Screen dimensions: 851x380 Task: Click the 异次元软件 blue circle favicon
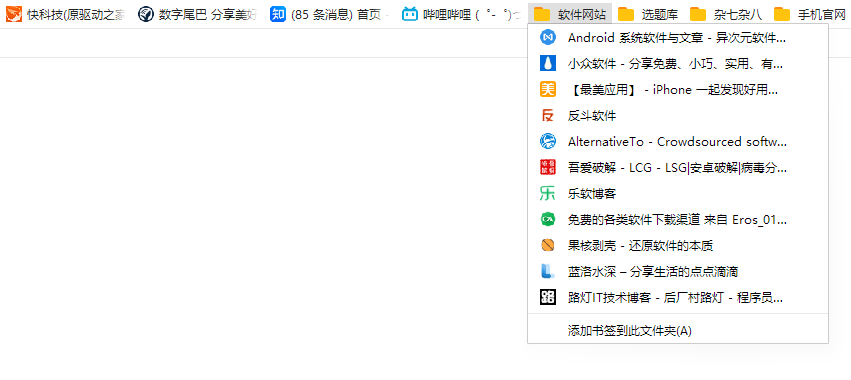(x=548, y=37)
